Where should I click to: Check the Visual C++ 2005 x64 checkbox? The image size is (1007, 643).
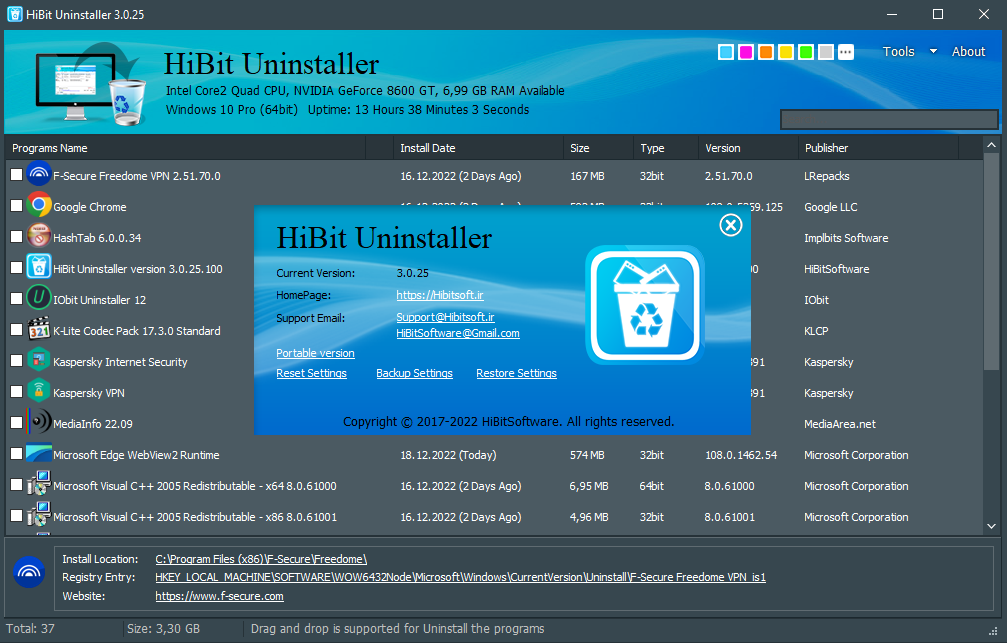16,484
